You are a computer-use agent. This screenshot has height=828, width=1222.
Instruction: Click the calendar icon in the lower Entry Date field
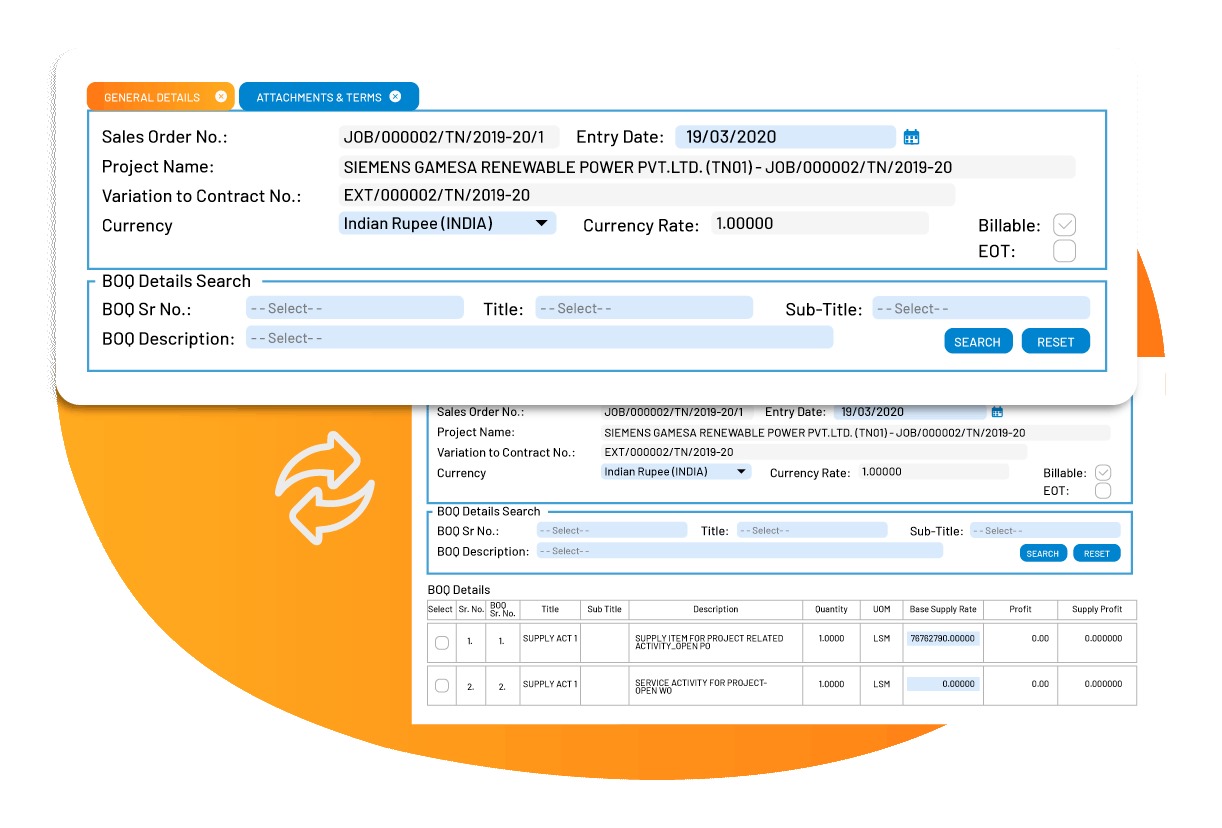[996, 411]
